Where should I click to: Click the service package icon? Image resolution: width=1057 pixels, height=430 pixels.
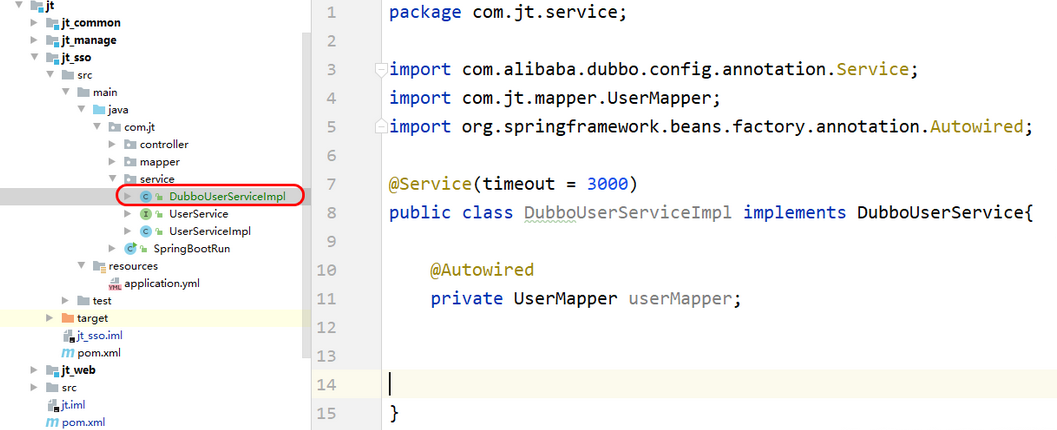click(130, 179)
